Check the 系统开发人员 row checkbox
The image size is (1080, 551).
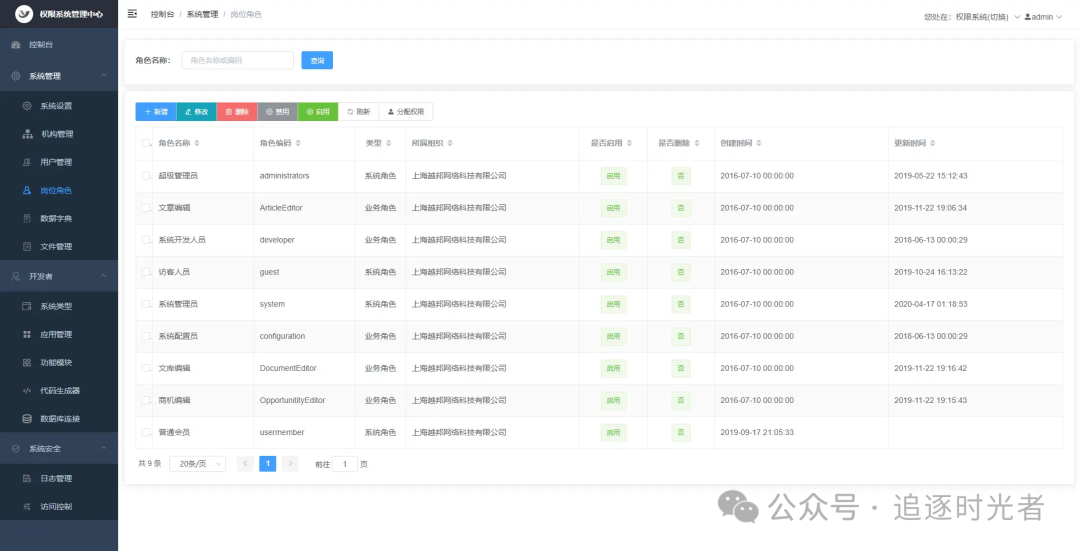[146, 240]
